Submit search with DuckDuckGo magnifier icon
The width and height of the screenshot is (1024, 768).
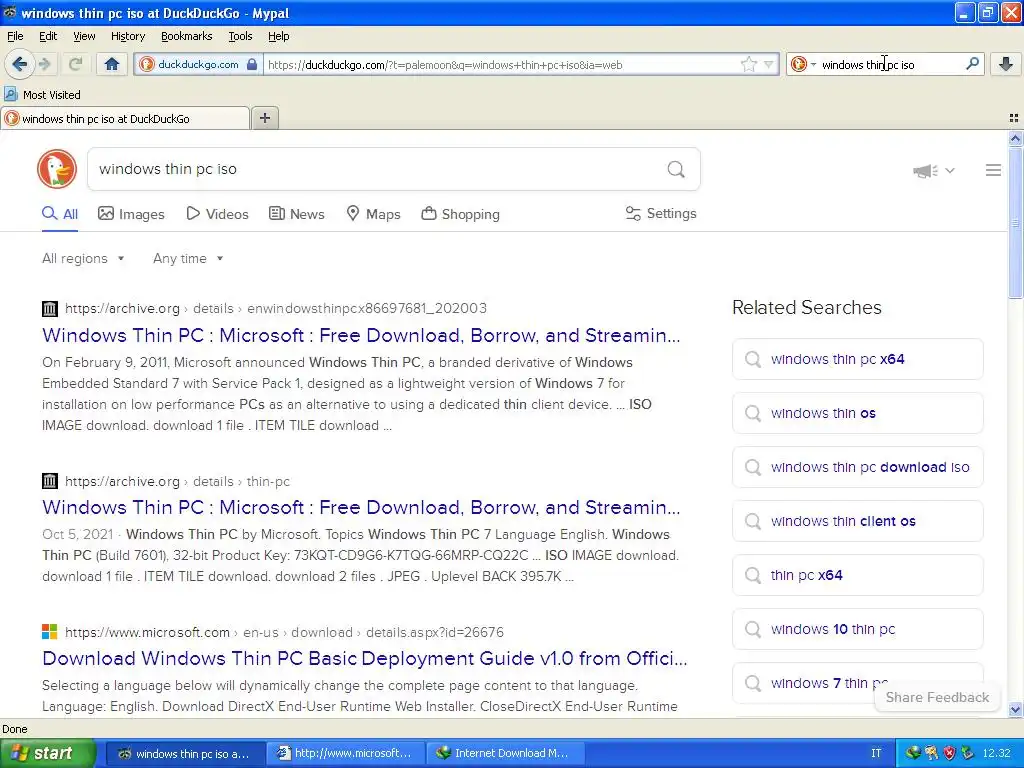[676, 169]
